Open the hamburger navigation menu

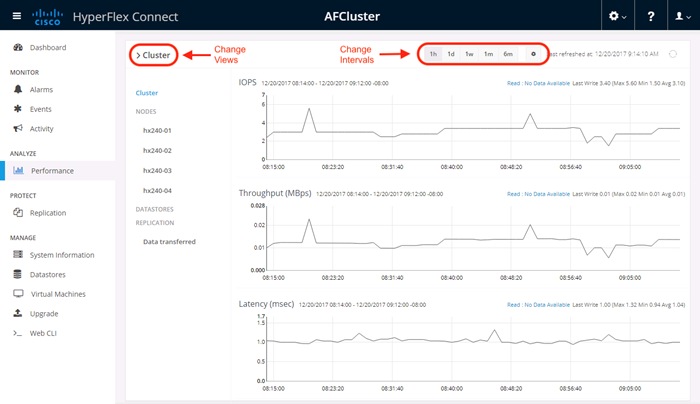pos(17,16)
